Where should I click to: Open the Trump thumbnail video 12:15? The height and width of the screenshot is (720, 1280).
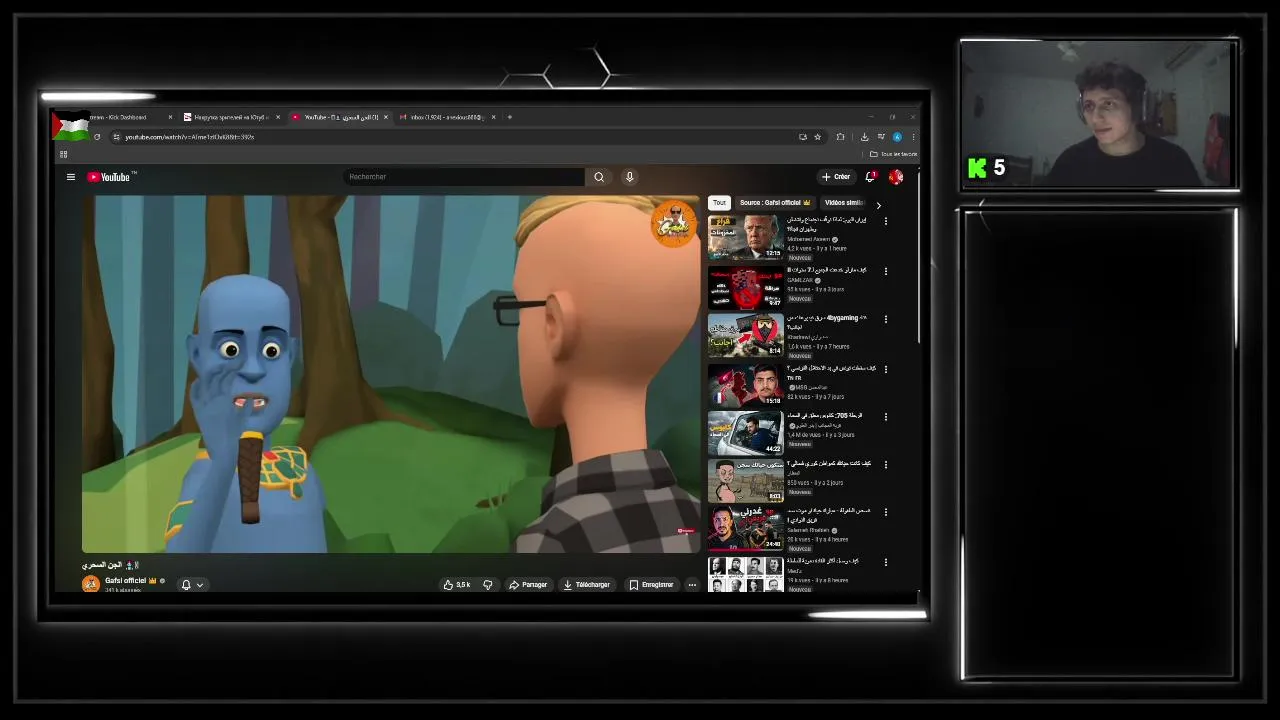(746, 238)
